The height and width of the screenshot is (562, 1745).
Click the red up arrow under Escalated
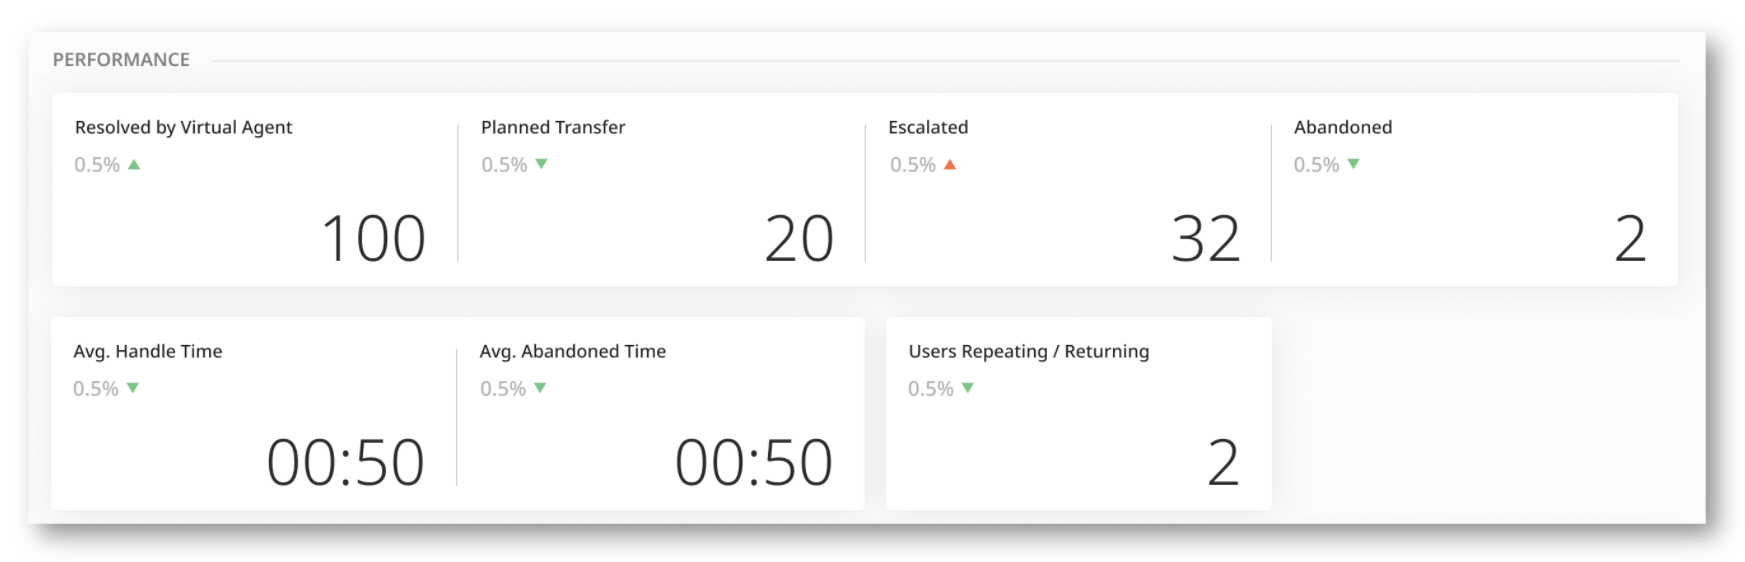(x=950, y=165)
